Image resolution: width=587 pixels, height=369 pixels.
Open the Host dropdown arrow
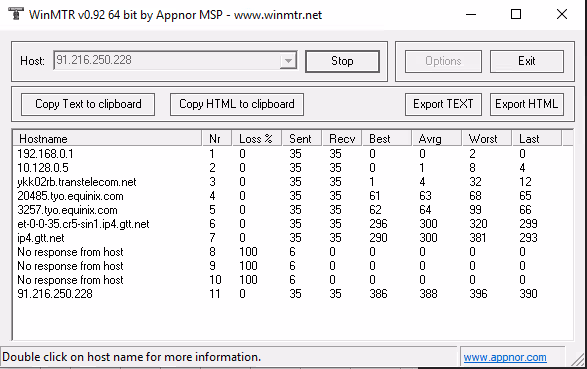288,61
